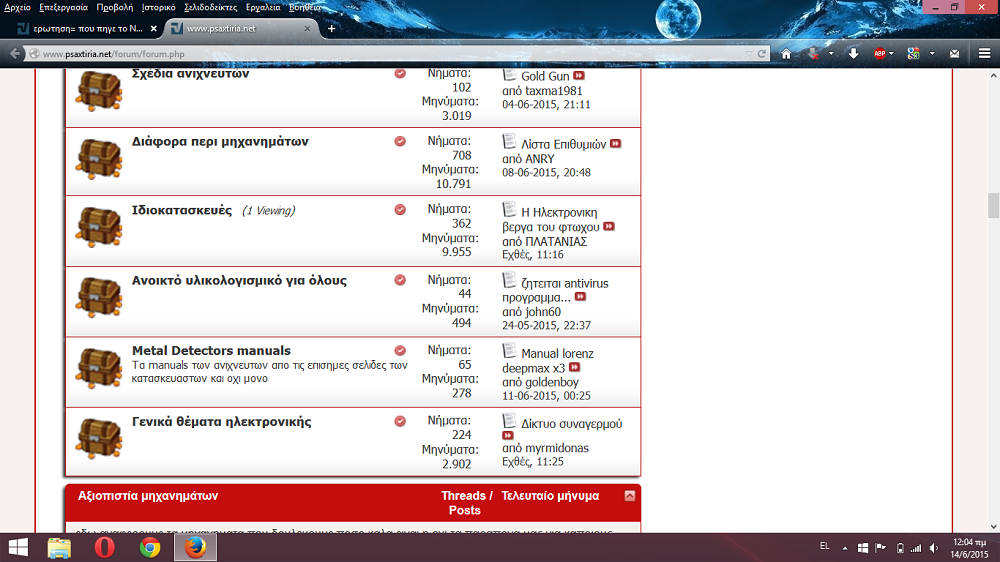
Task: Click go-to-last-post icon next to Λίστα Επιθυμιών
Action: tap(615, 144)
